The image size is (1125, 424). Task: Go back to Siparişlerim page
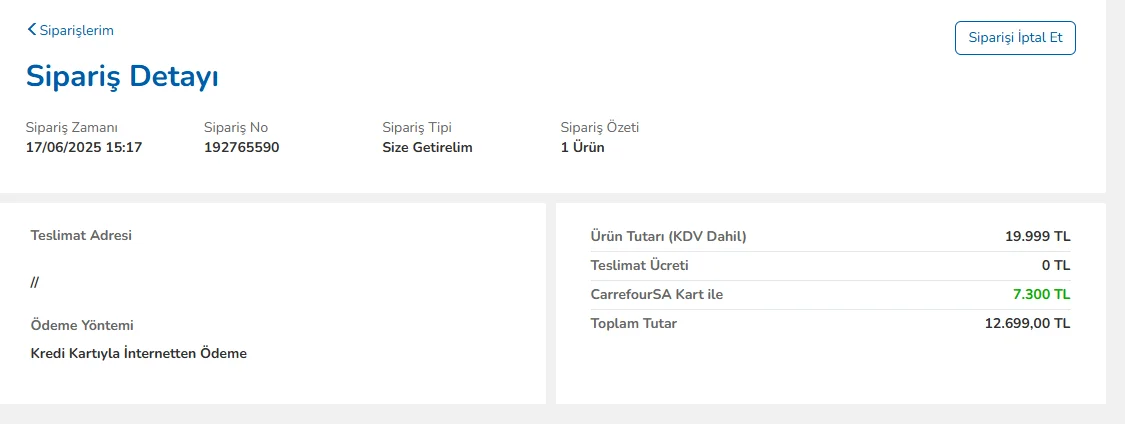click(x=76, y=30)
